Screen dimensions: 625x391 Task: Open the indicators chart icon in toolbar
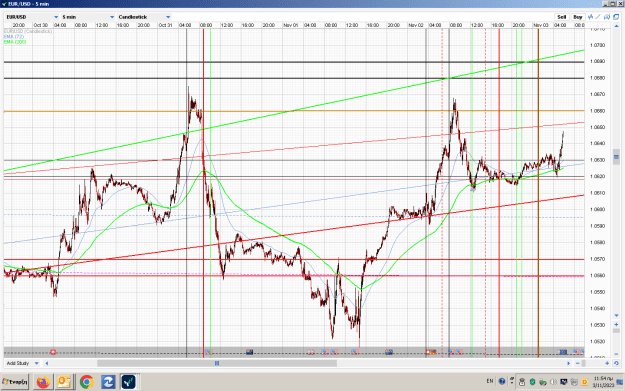pos(590,17)
